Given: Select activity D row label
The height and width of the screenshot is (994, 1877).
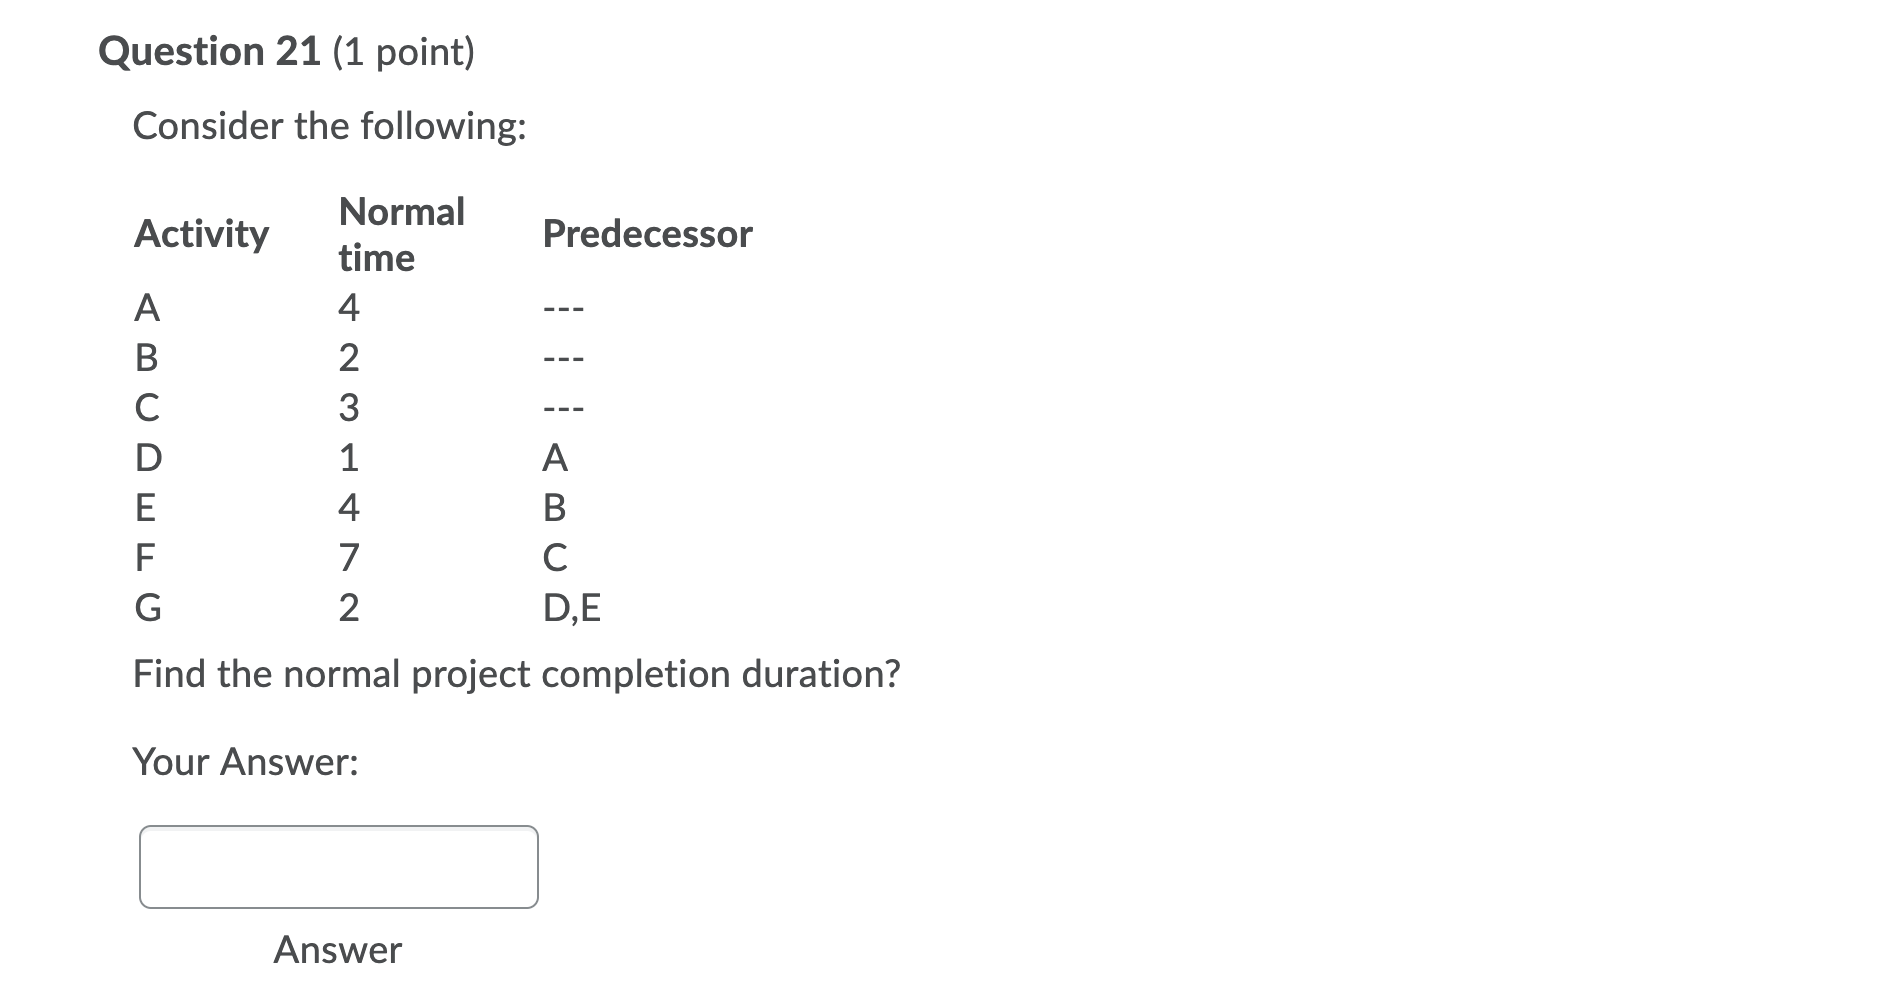Looking at the screenshot, I should click(148, 458).
